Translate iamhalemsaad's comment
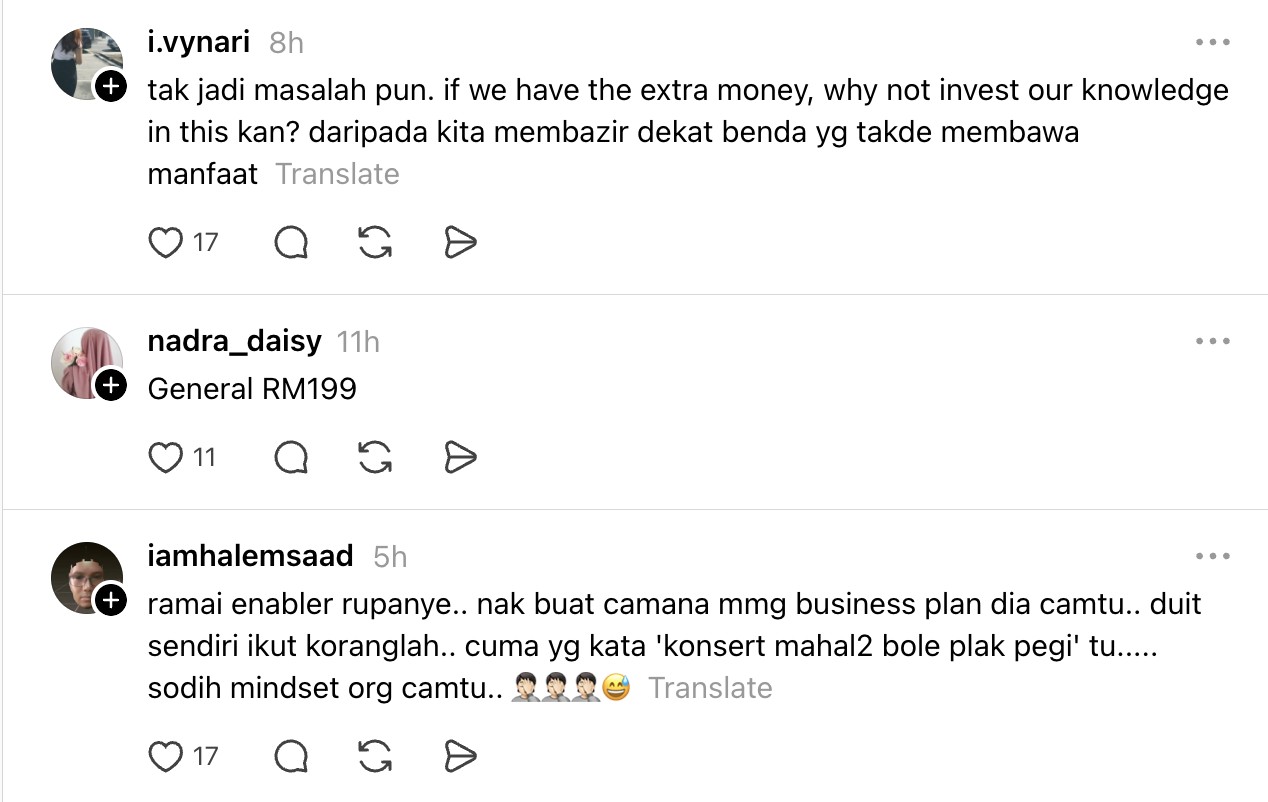The width and height of the screenshot is (1268, 802). 710,688
